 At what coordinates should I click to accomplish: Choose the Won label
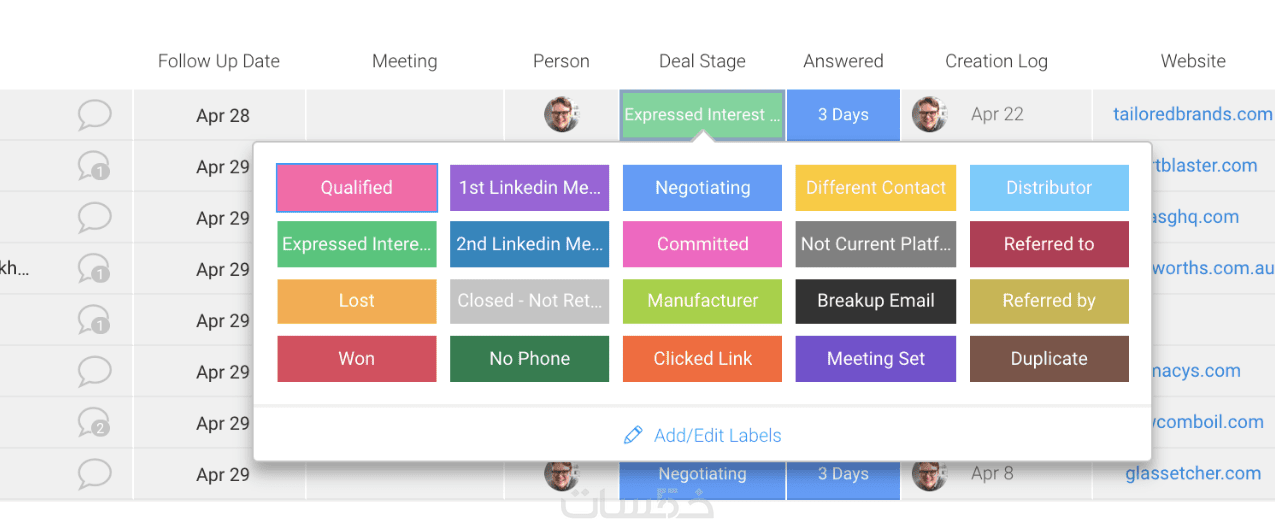click(x=357, y=359)
